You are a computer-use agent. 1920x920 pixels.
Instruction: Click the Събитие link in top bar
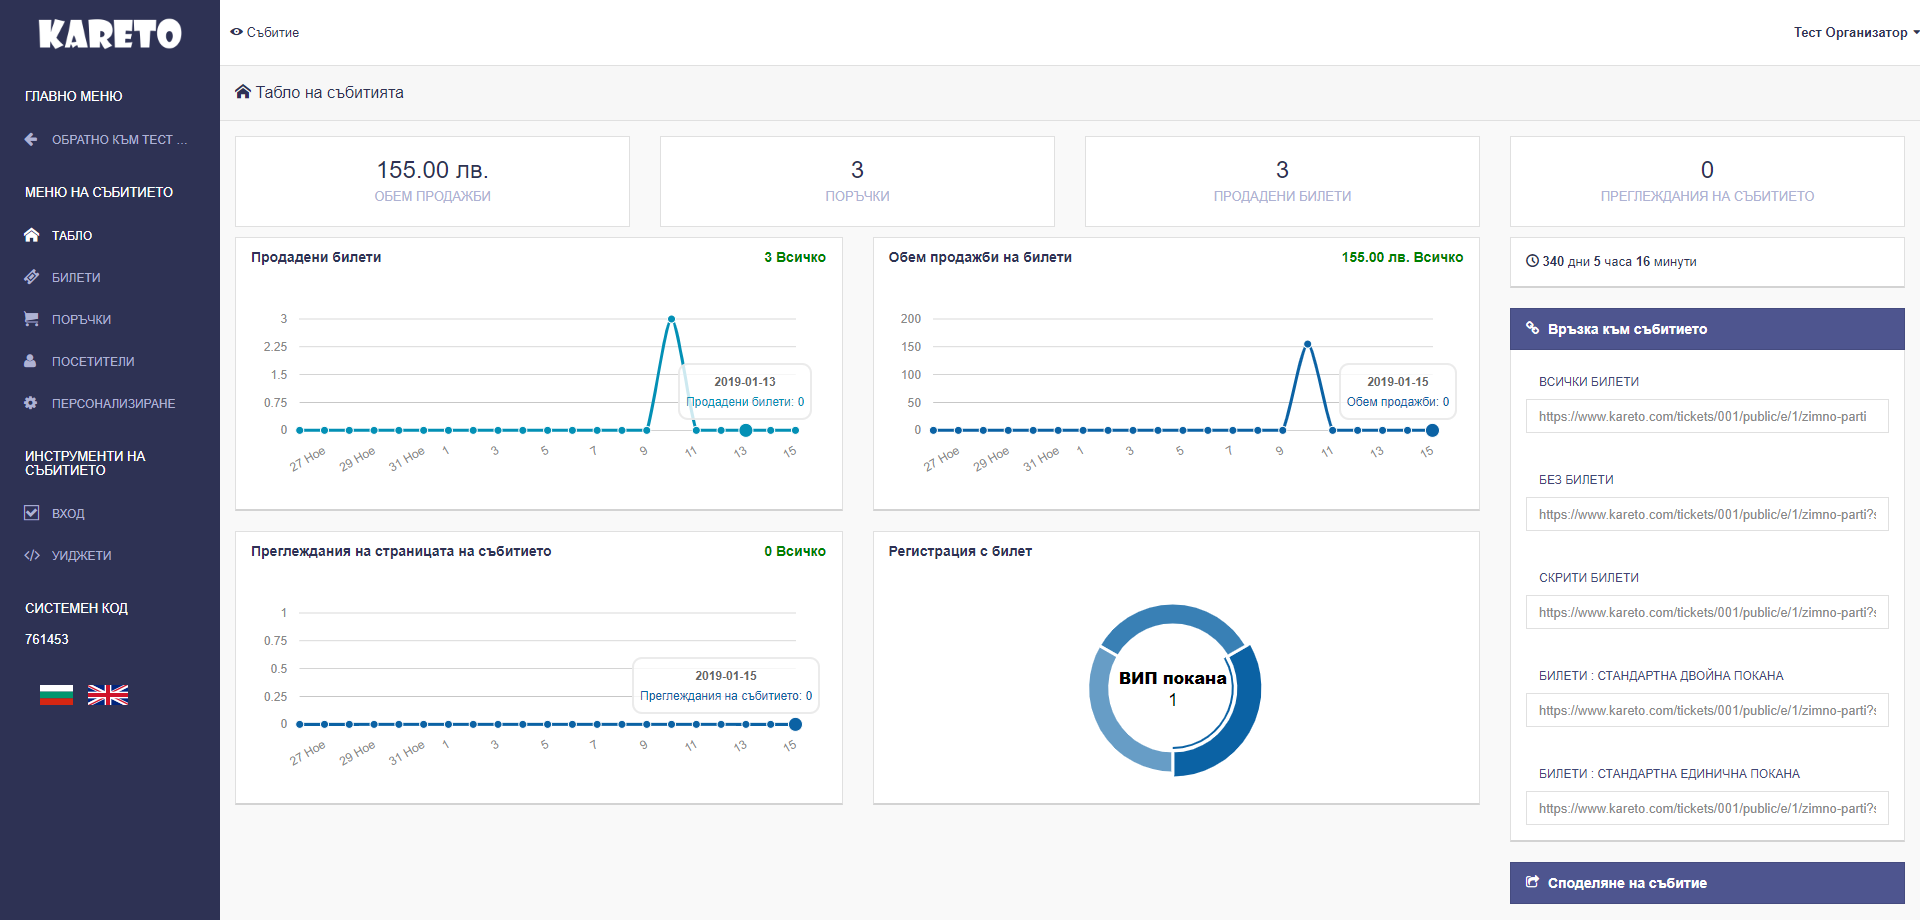point(272,32)
